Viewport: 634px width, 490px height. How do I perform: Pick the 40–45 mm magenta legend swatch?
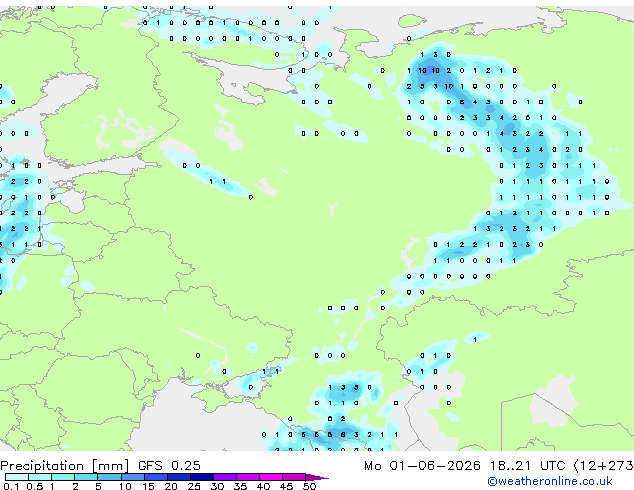(271, 477)
